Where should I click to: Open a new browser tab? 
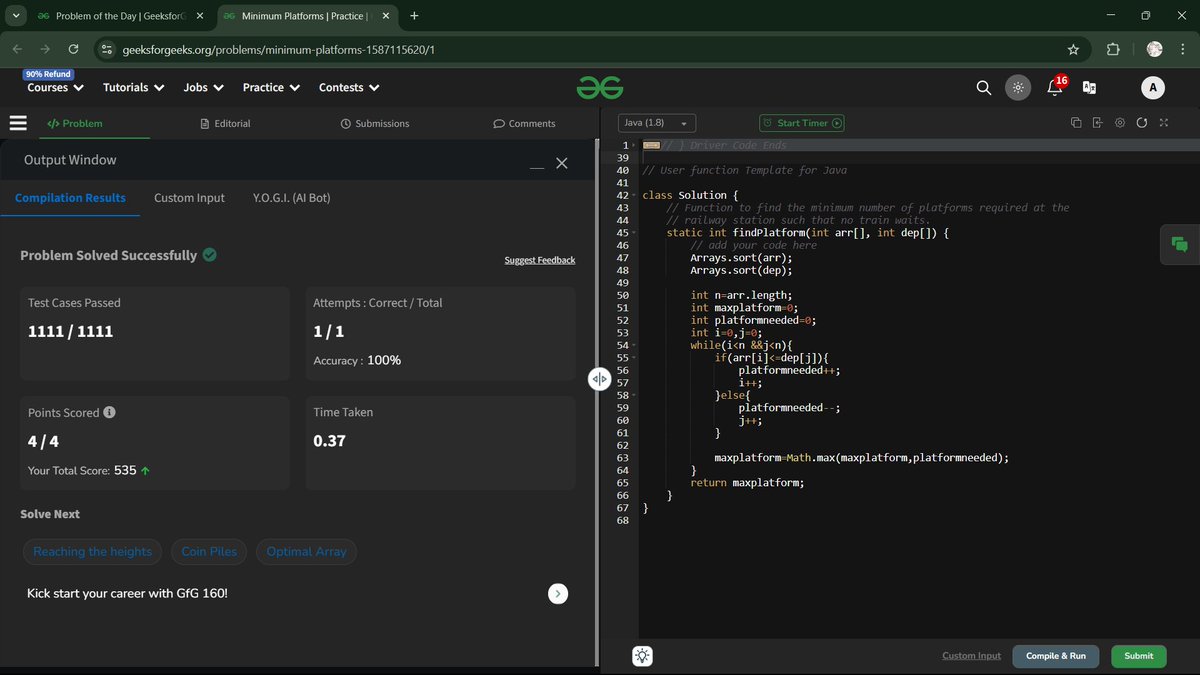pyautogui.click(x=414, y=16)
